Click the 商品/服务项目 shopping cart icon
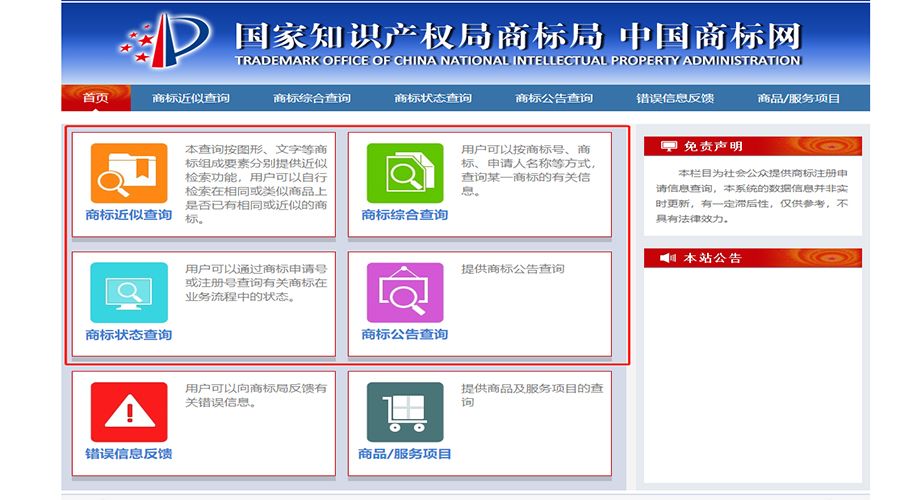The height and width of the screenshot is (500, 900). (x=404, y=412)
